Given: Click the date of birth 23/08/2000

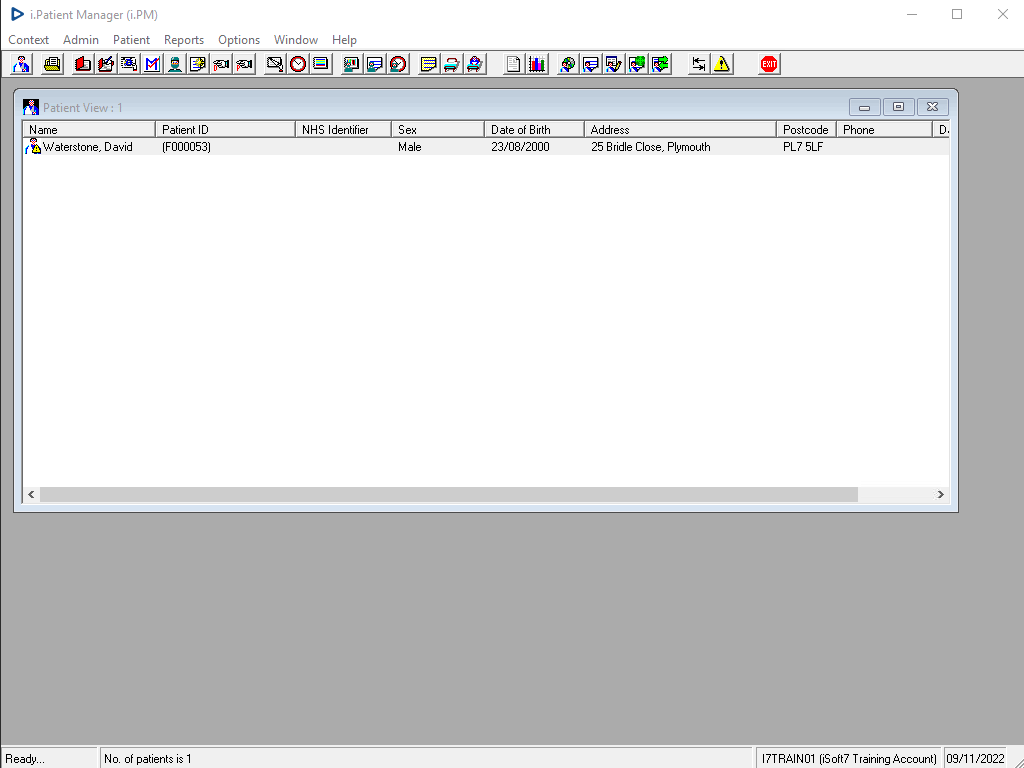Looking at the screenshot, I should coord(520,147).
